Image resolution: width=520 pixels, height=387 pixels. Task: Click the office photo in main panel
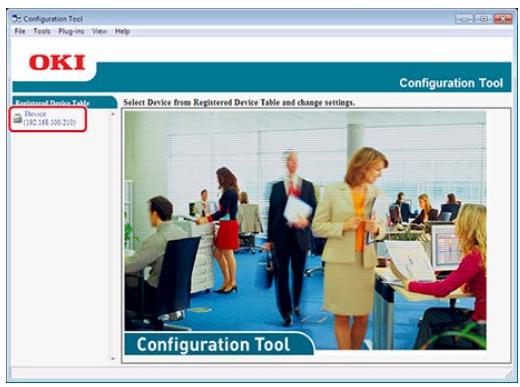coord(305,230)
